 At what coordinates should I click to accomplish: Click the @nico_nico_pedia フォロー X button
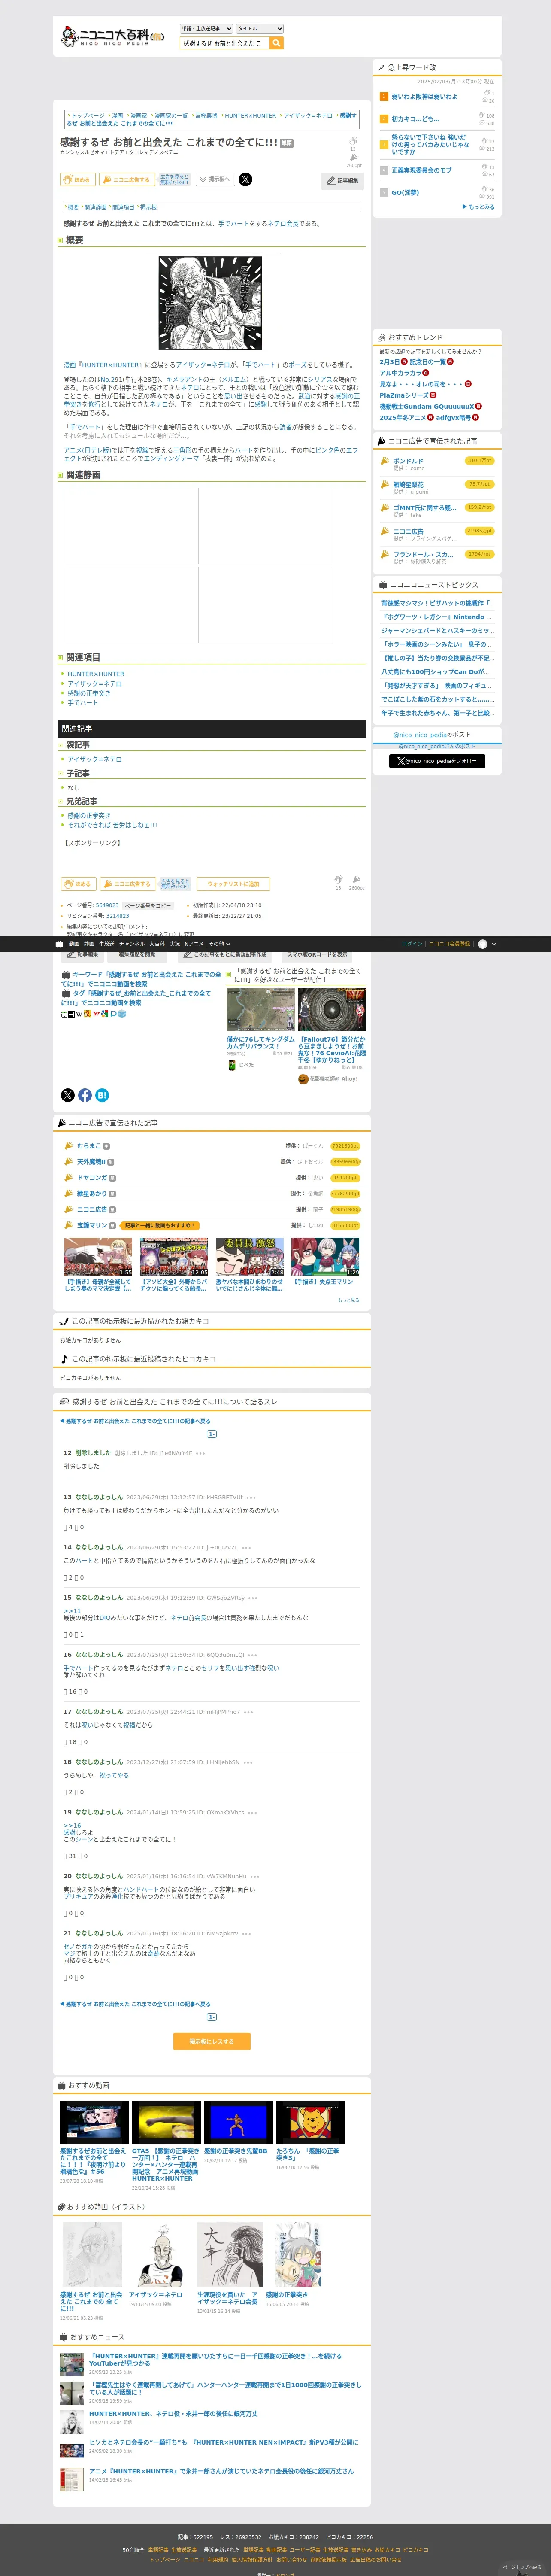coord(437,761)
